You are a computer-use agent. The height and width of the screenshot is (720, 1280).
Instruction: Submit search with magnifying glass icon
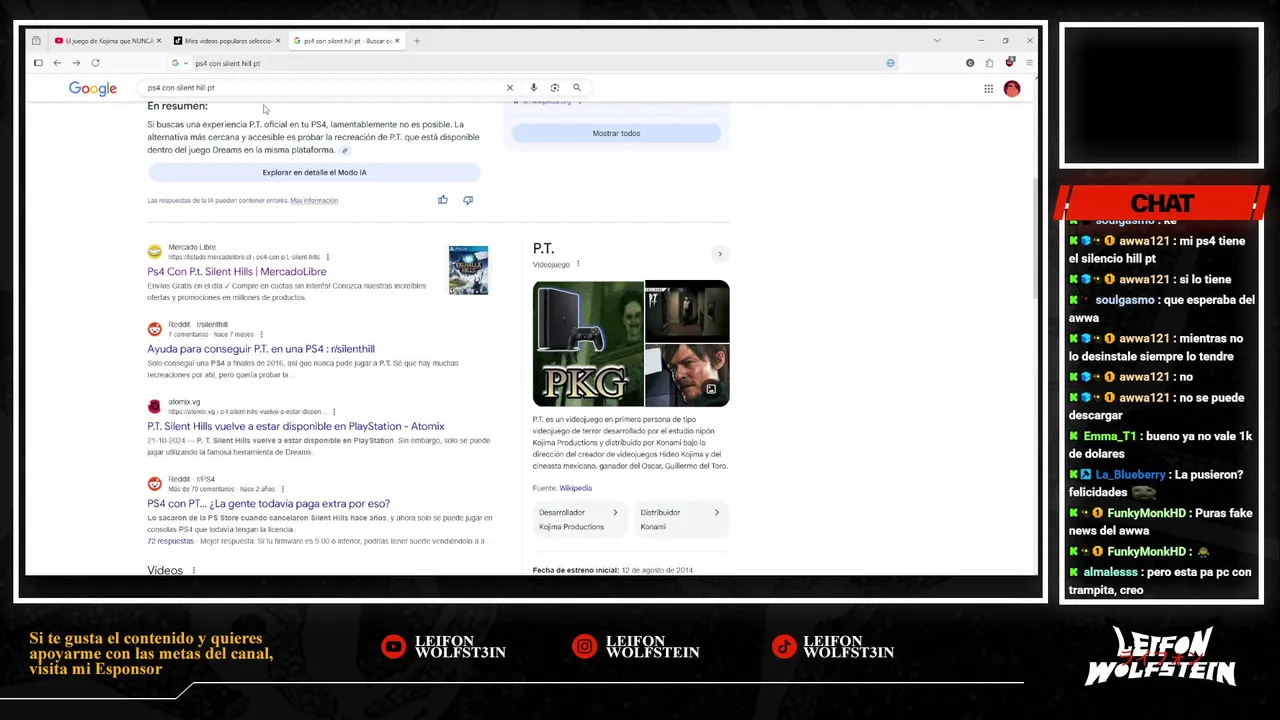(x=577, y=88)
